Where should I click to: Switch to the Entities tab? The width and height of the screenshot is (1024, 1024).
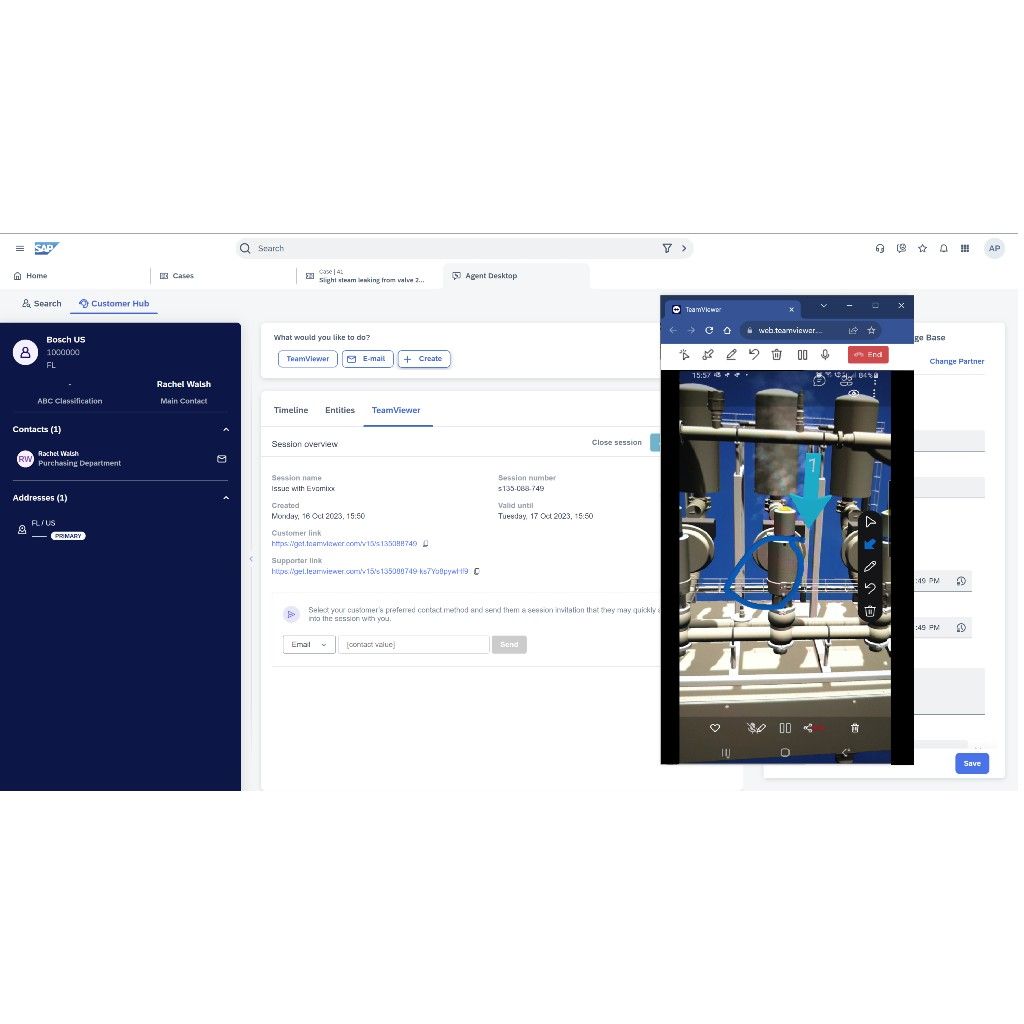[340, 410]
